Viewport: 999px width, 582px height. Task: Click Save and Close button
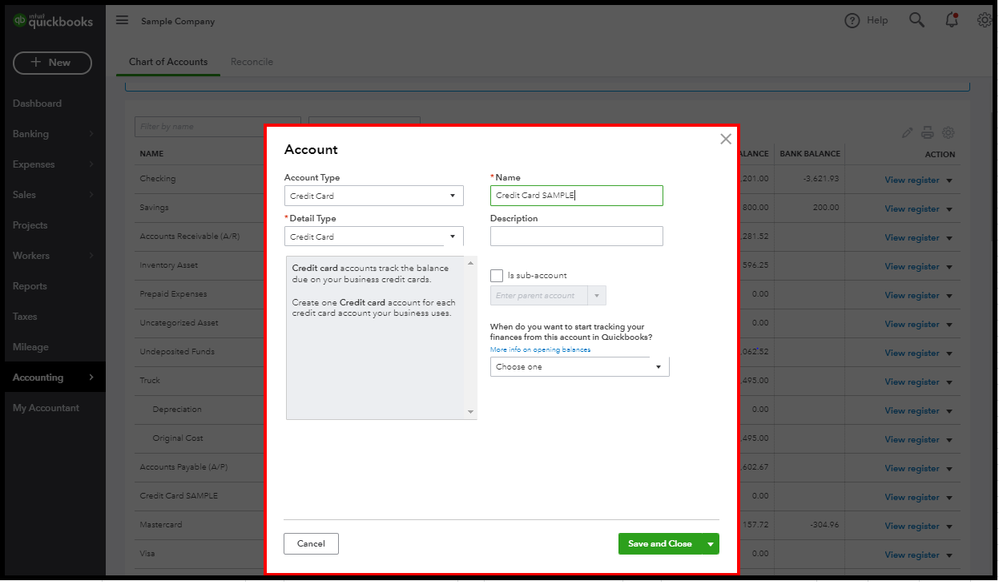coord(660,544)
